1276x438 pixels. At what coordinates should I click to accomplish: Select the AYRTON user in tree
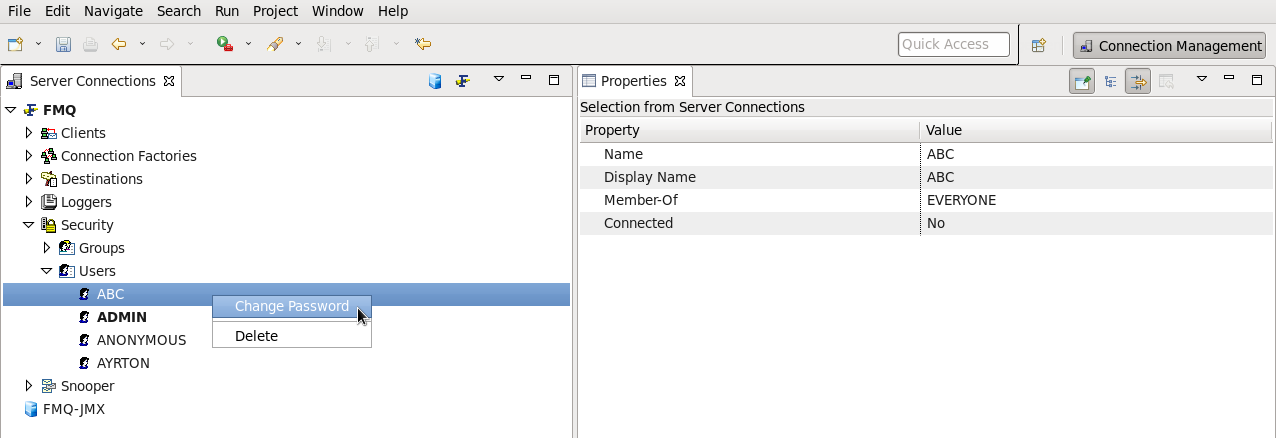123,363
